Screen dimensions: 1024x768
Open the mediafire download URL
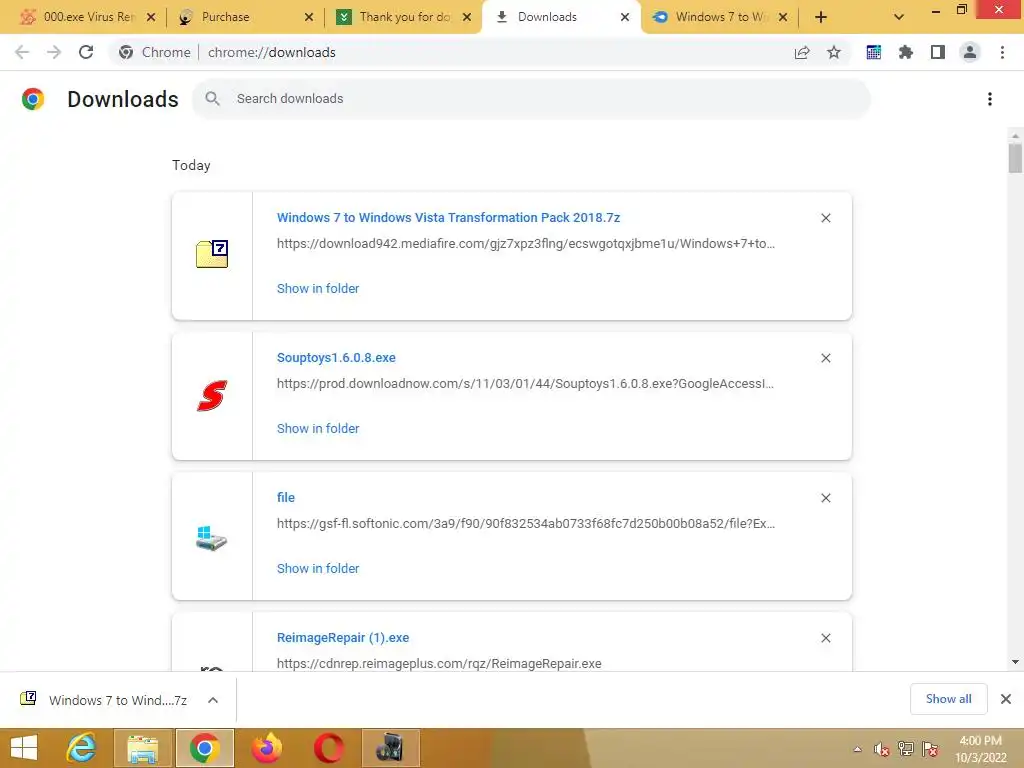click(526, 244)
